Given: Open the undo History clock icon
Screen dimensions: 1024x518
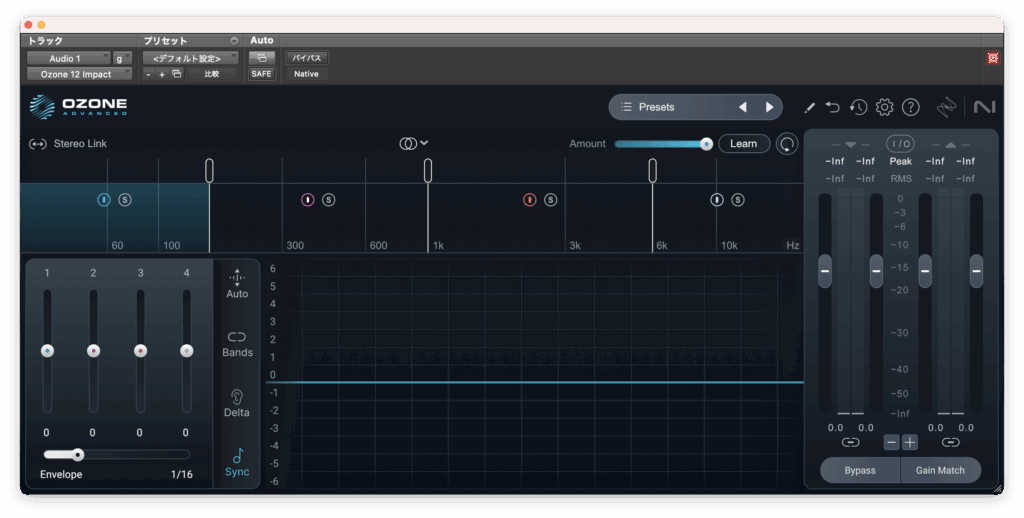Looking at the screenshot, I should pos(858,107).
